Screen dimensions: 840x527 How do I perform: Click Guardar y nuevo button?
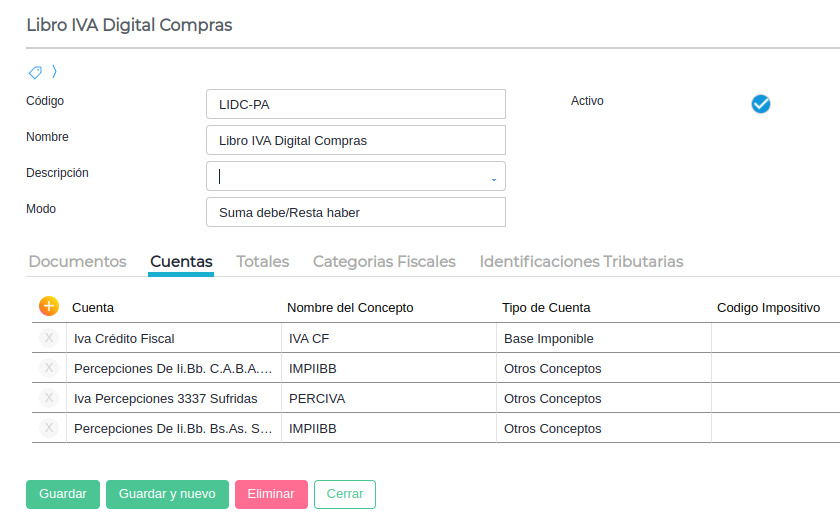(x=167, y=494)
